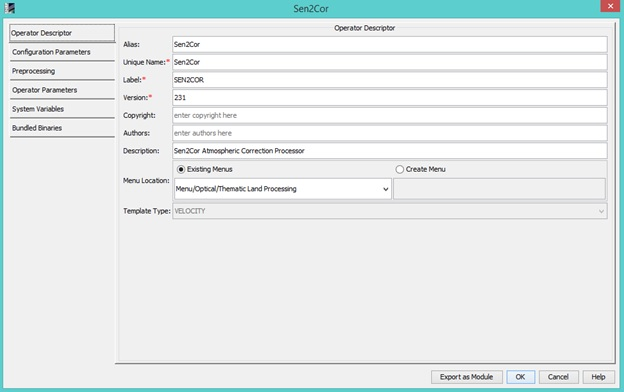The width and height of the screenshot is (624, 392).
Task: Open Help for this dialog
Action: pos(599,377)
